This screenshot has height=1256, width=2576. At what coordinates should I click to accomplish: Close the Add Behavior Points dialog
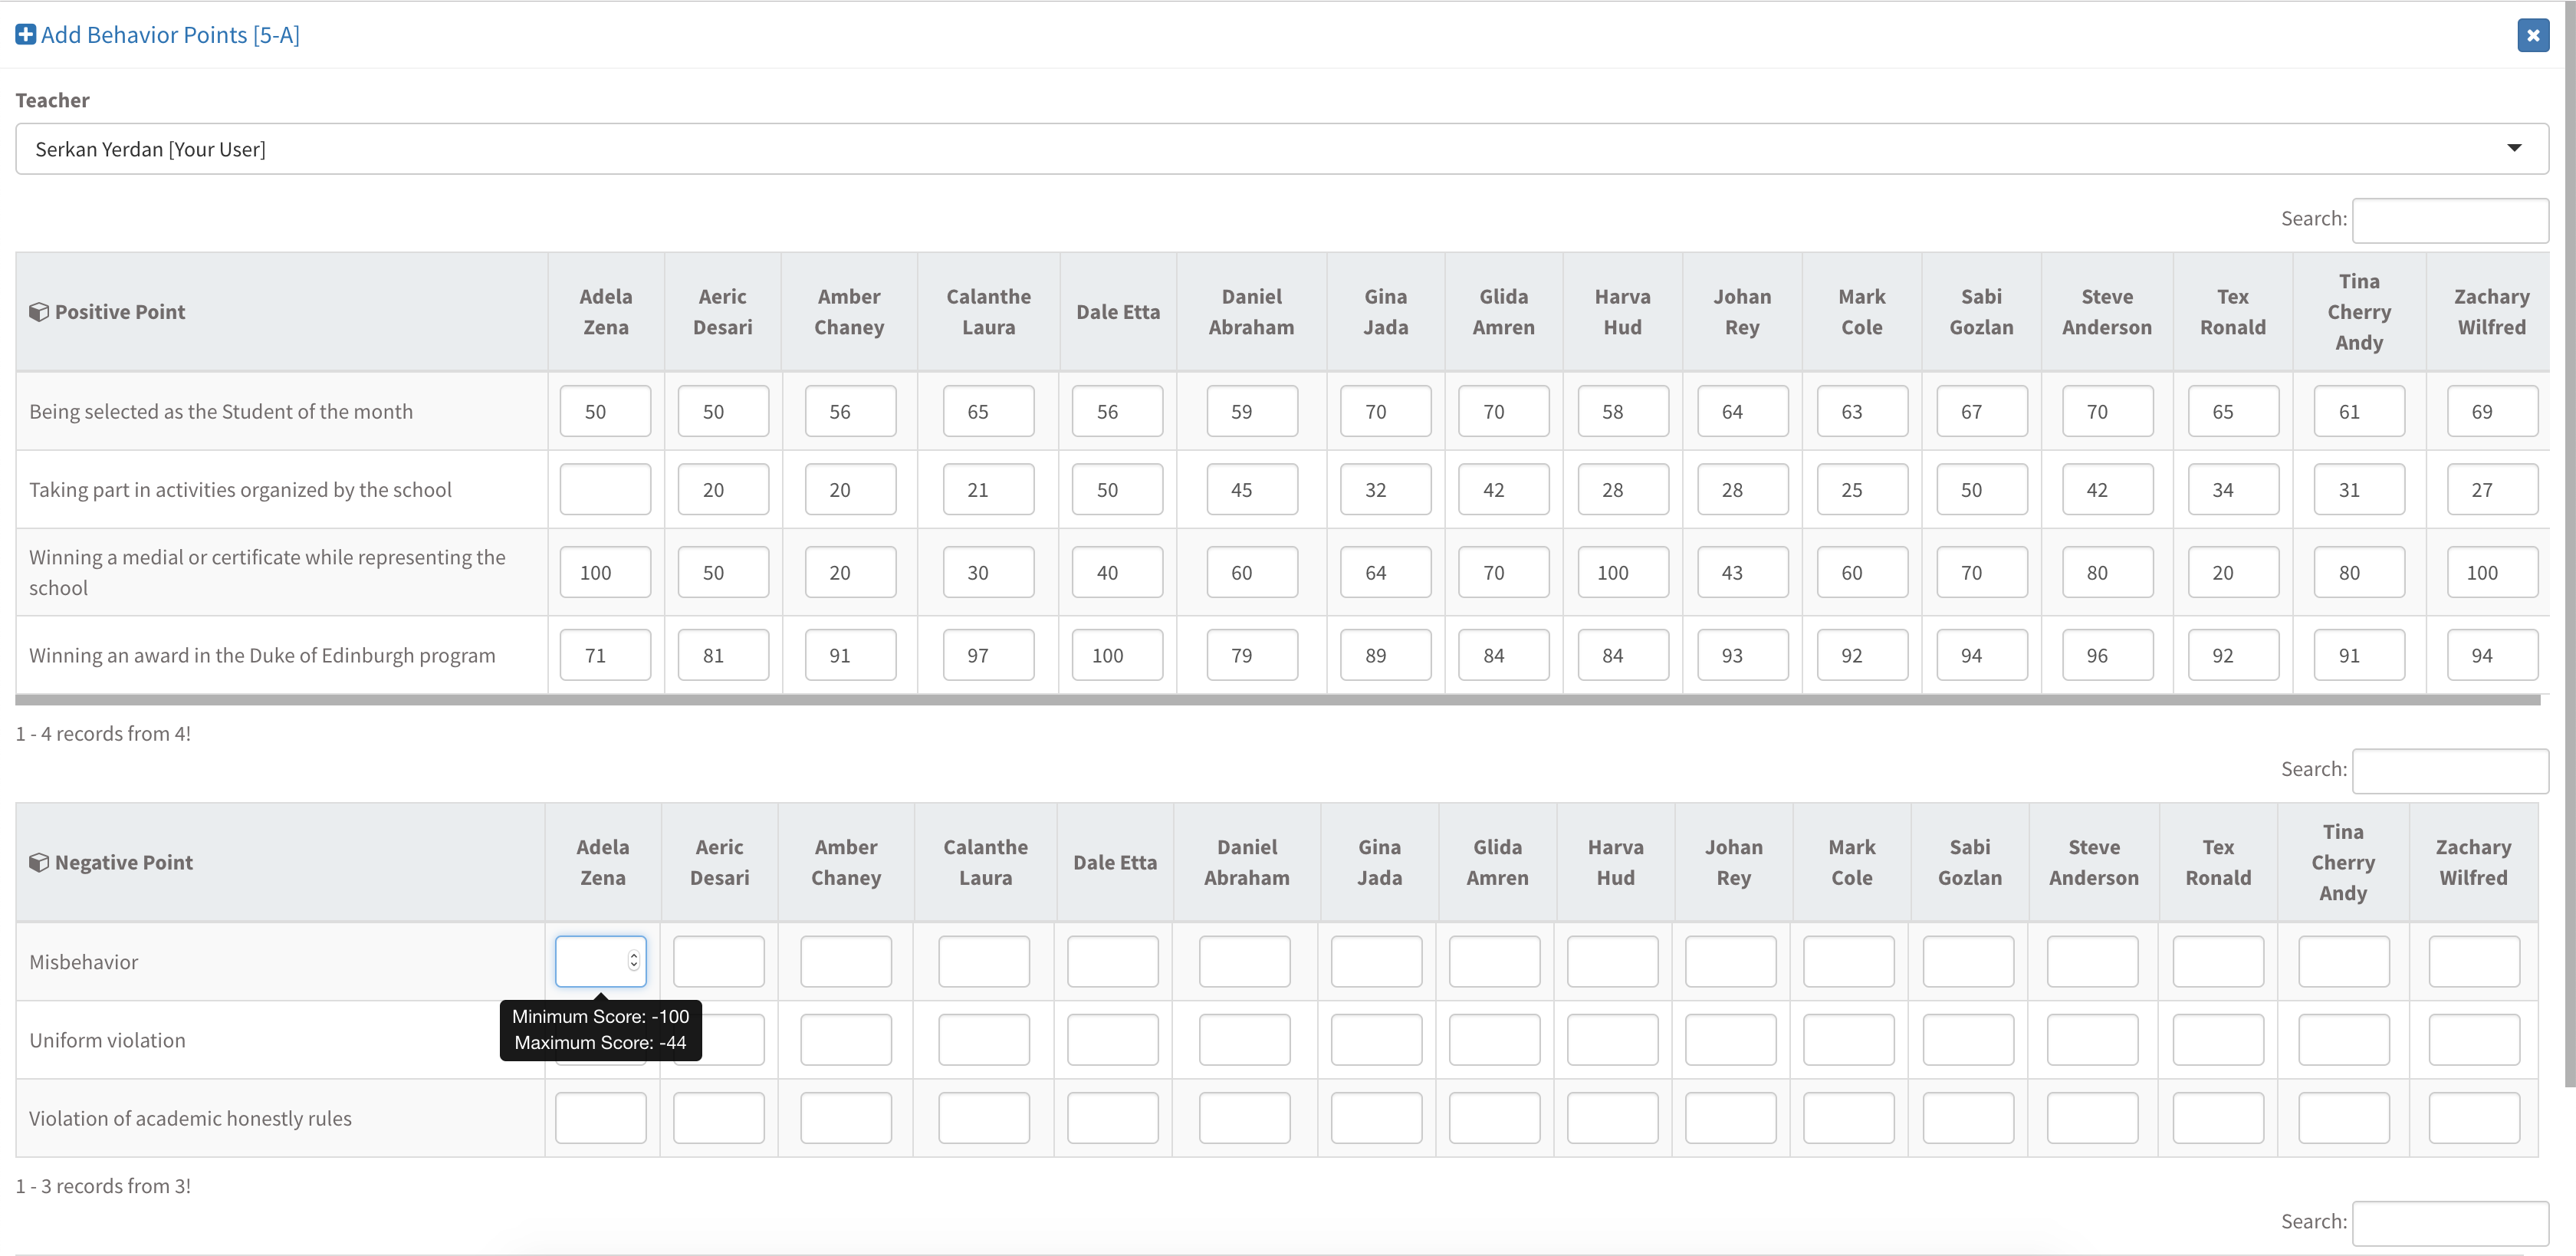(x=2532, y=35)
